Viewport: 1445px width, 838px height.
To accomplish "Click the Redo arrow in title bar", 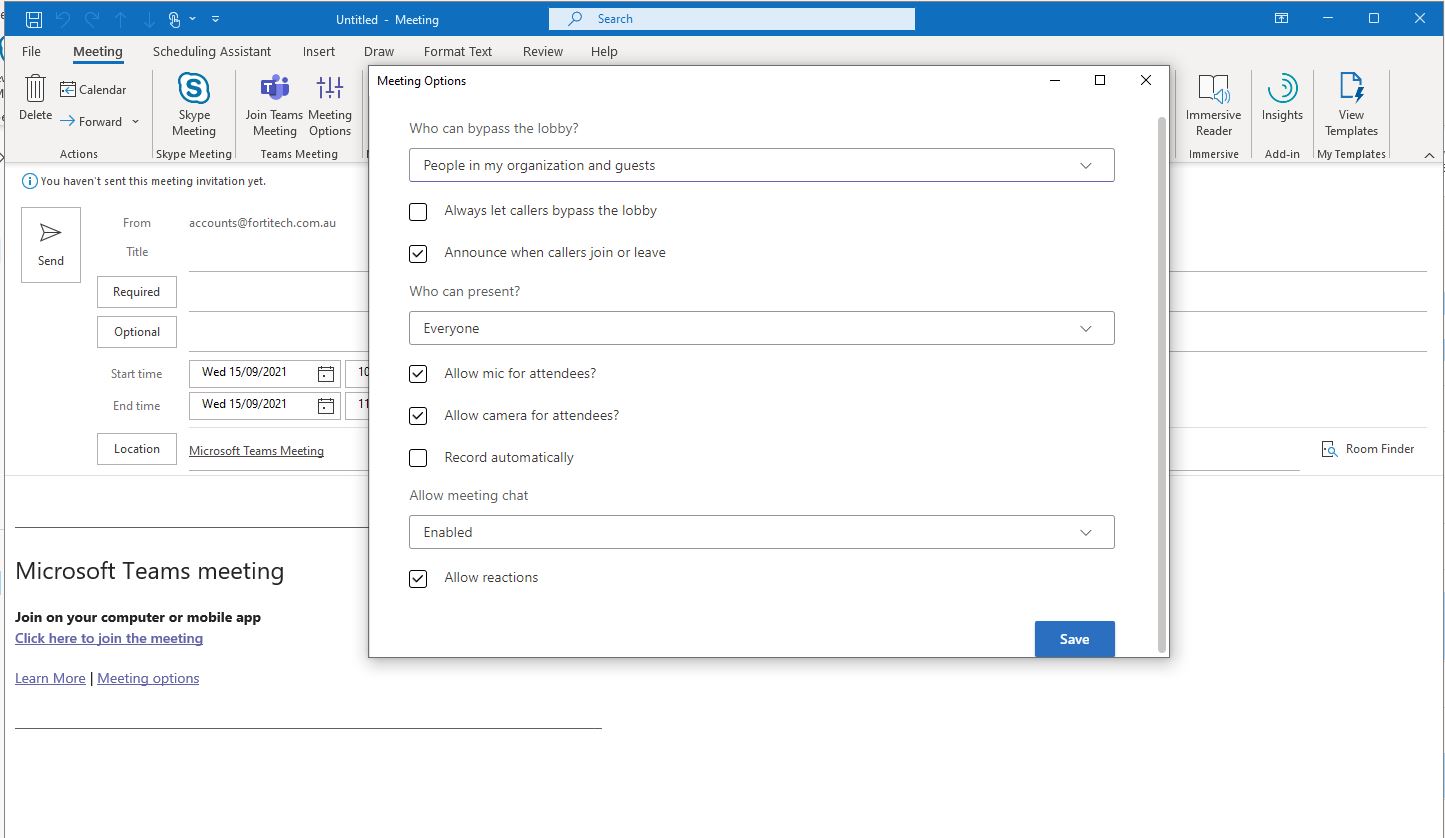I will 93,19.
